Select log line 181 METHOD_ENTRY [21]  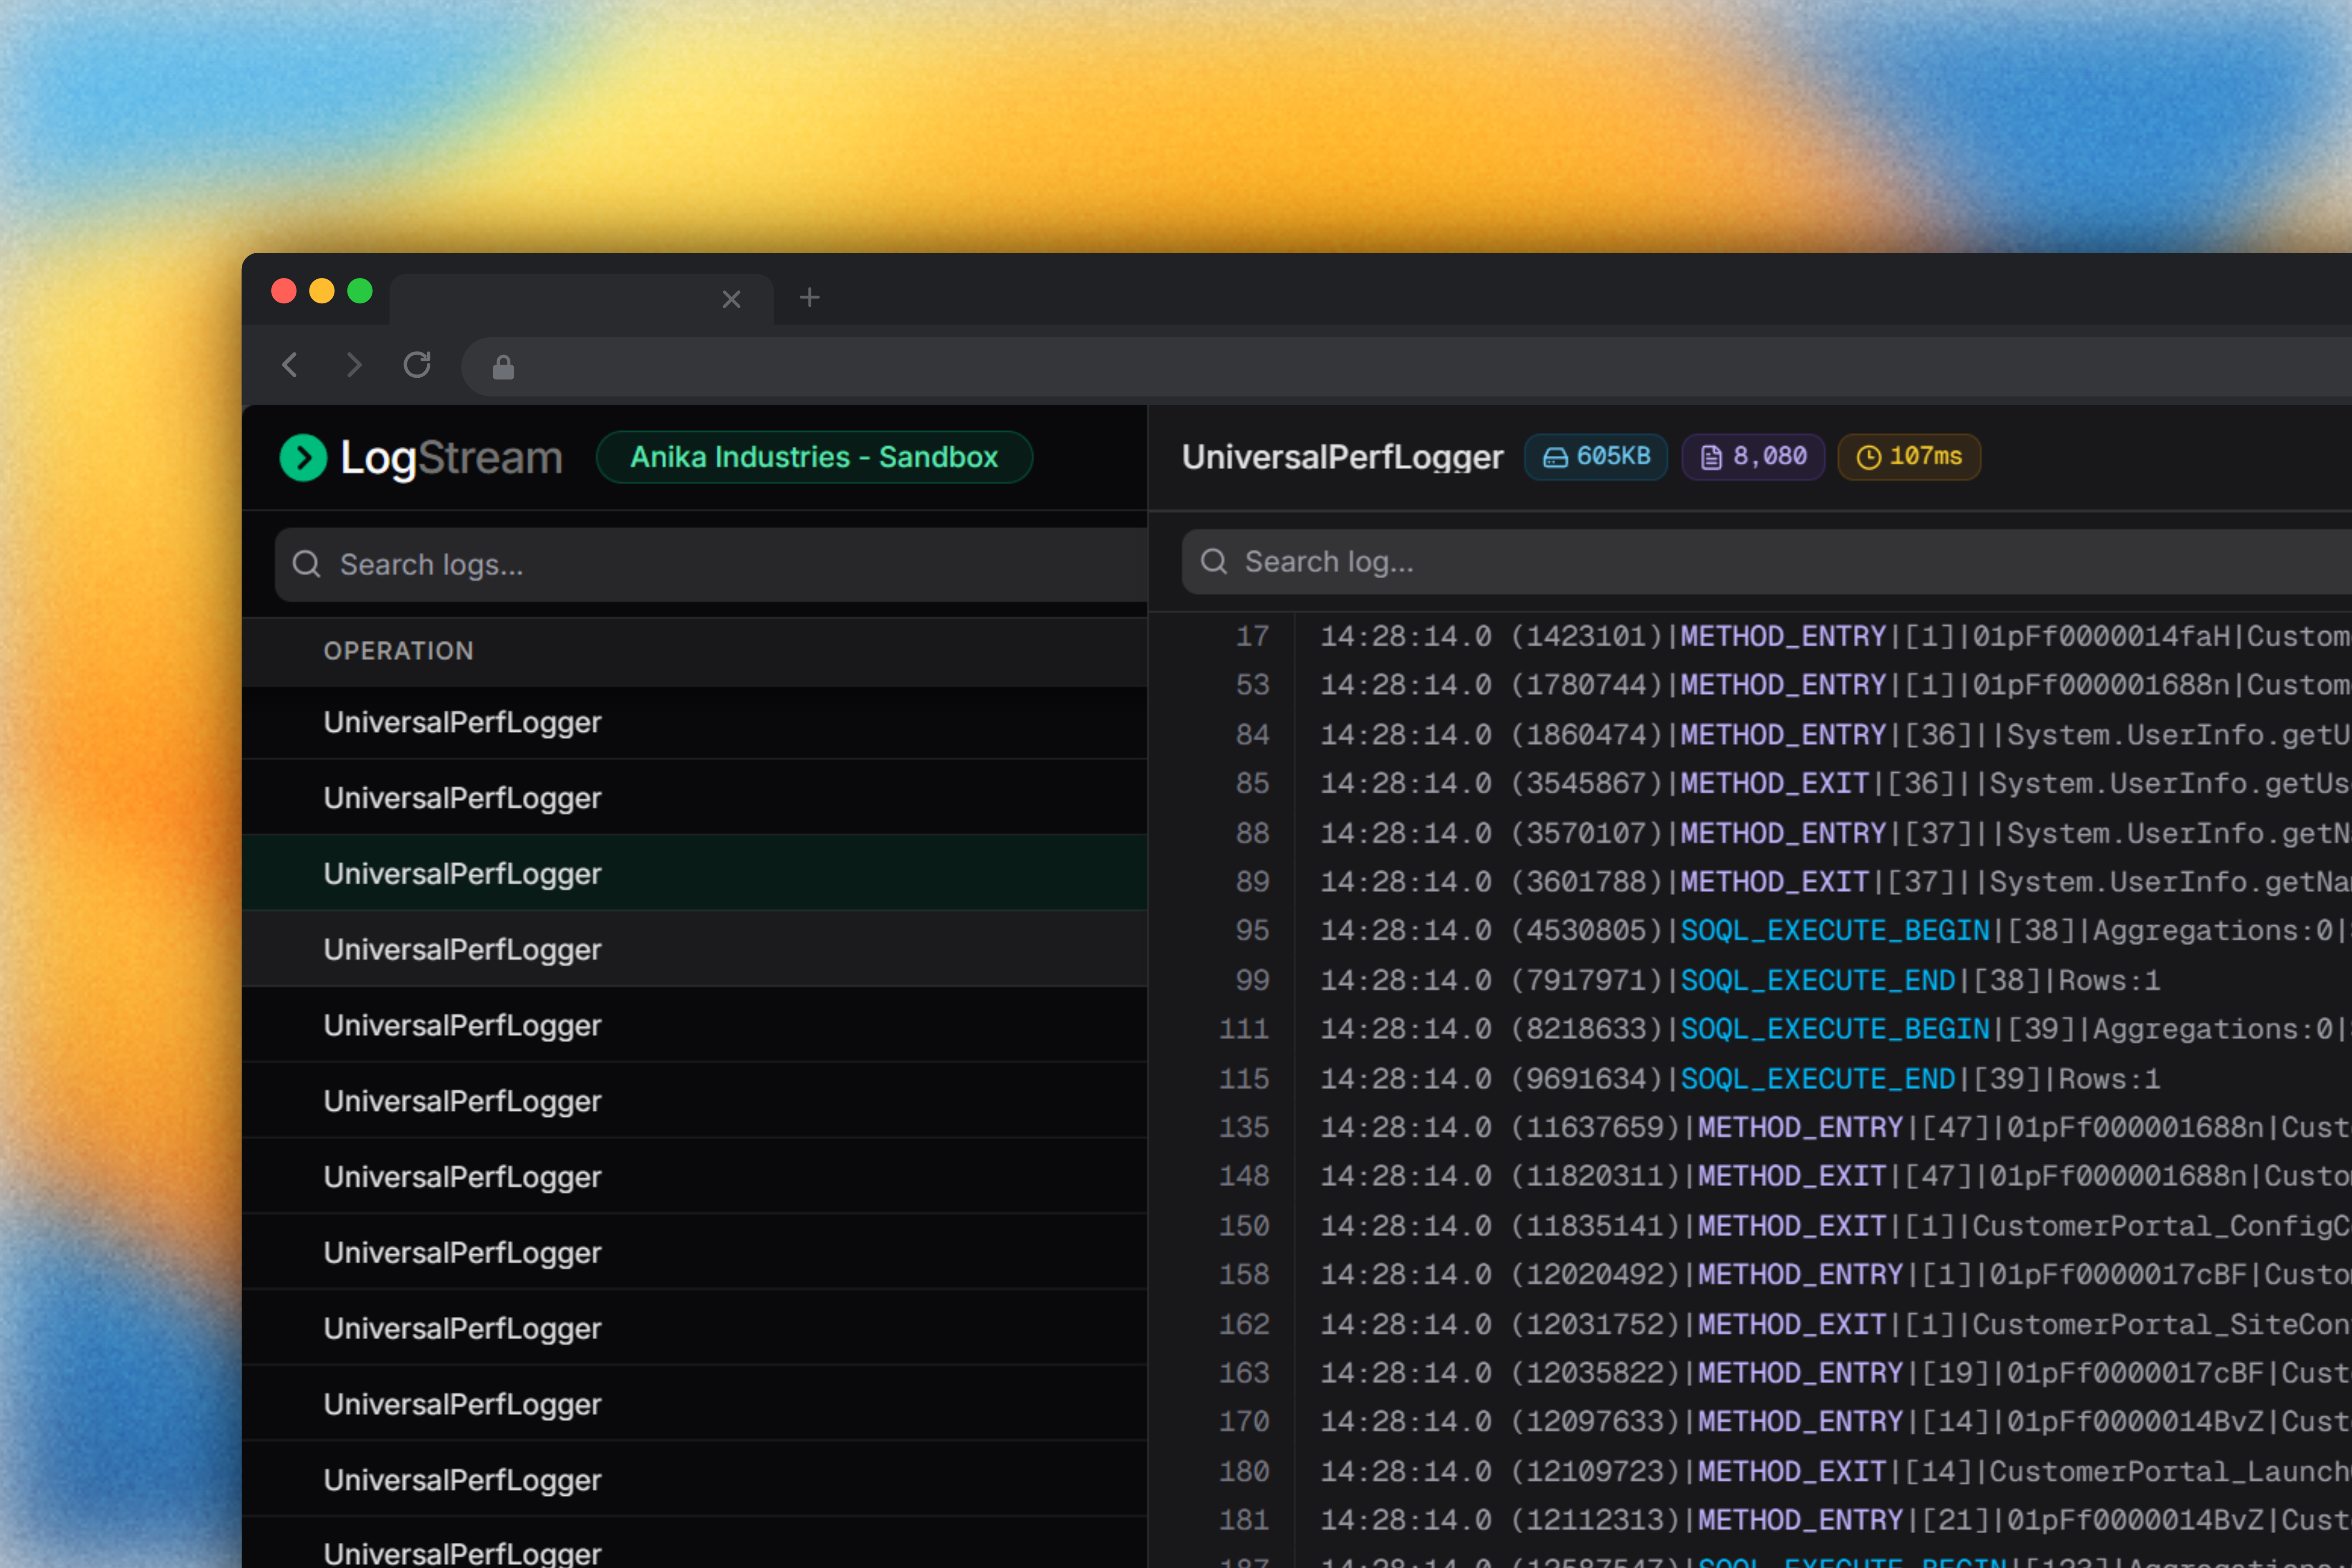[1750, 1520]
